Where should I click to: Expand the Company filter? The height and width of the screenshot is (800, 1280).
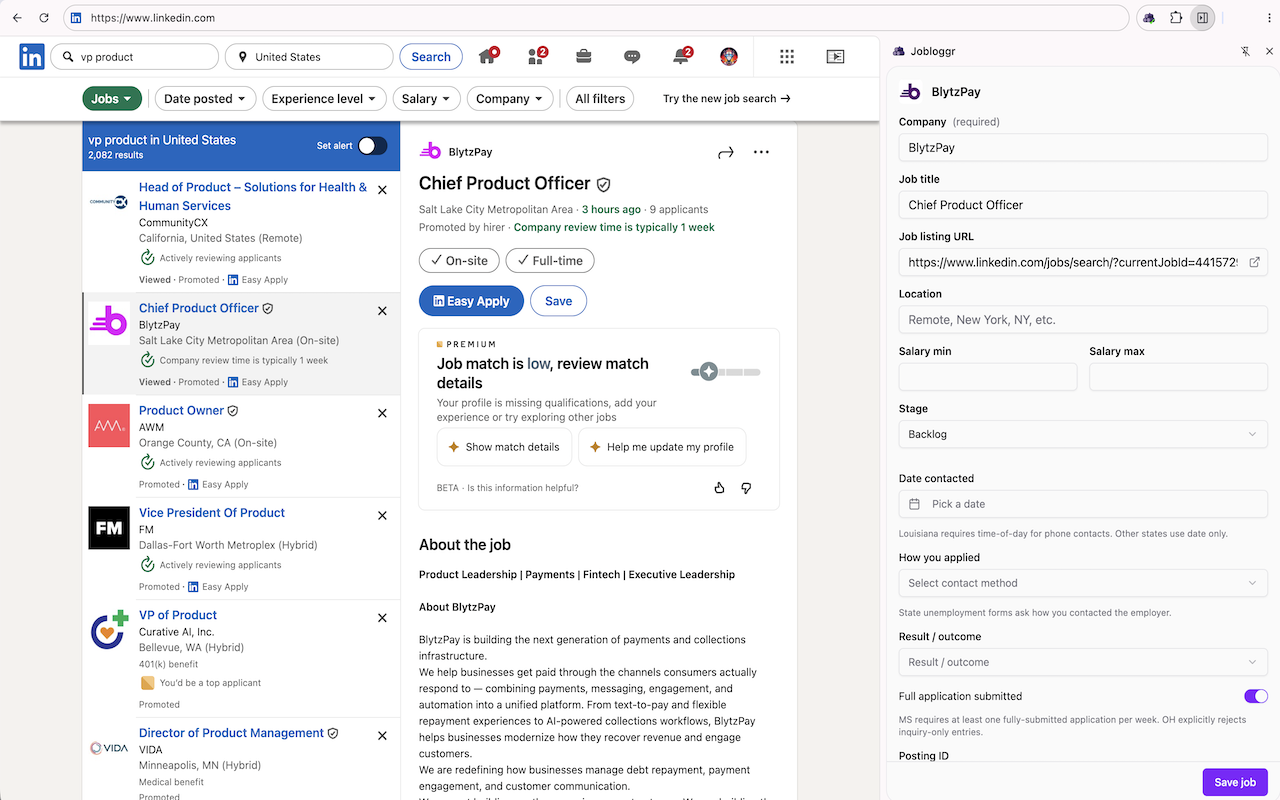point(510,98)
